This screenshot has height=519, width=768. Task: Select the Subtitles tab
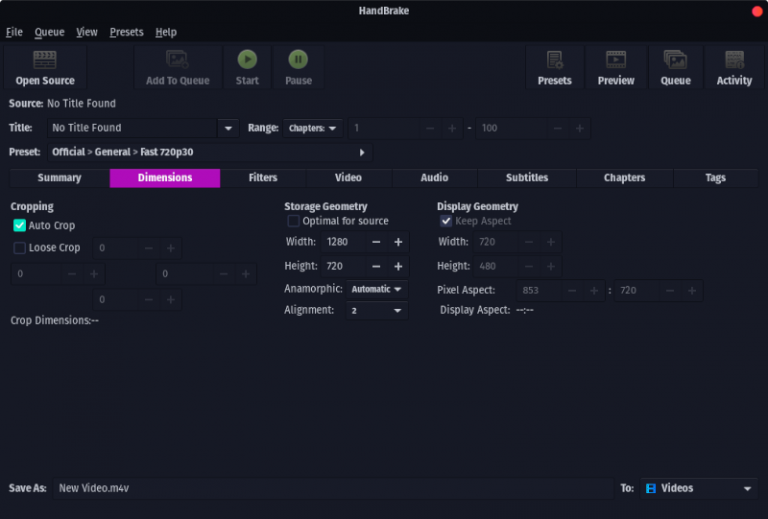[x=526, y=178]
